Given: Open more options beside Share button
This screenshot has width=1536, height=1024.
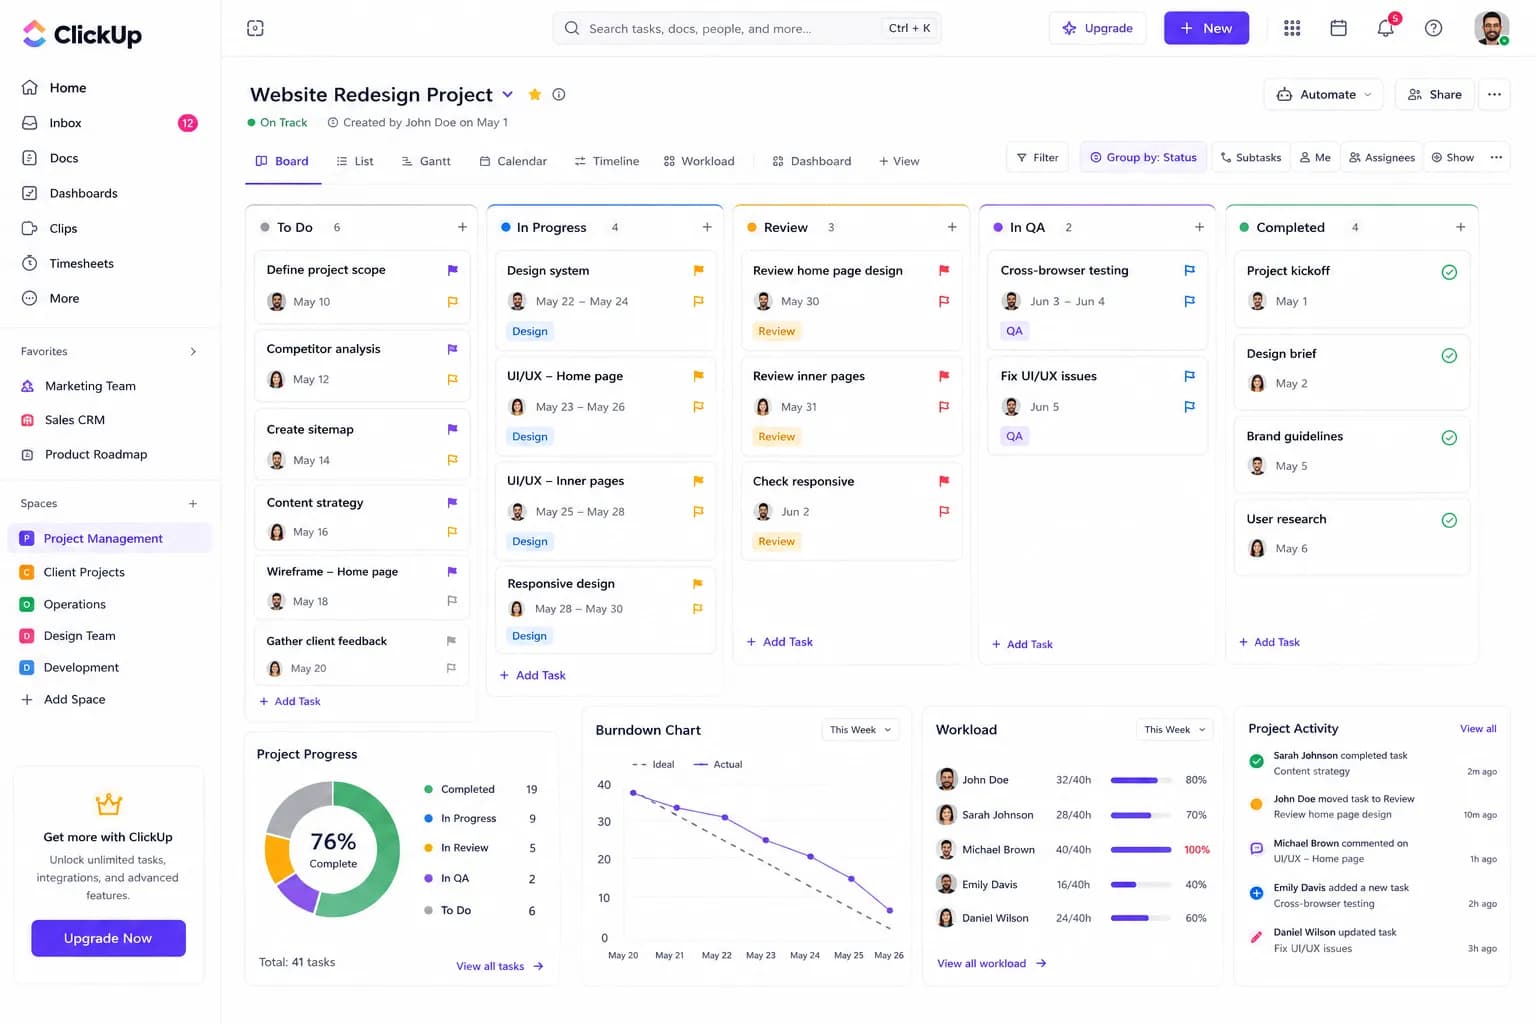Looking at the screenshot, I should tap(1494, 94).
